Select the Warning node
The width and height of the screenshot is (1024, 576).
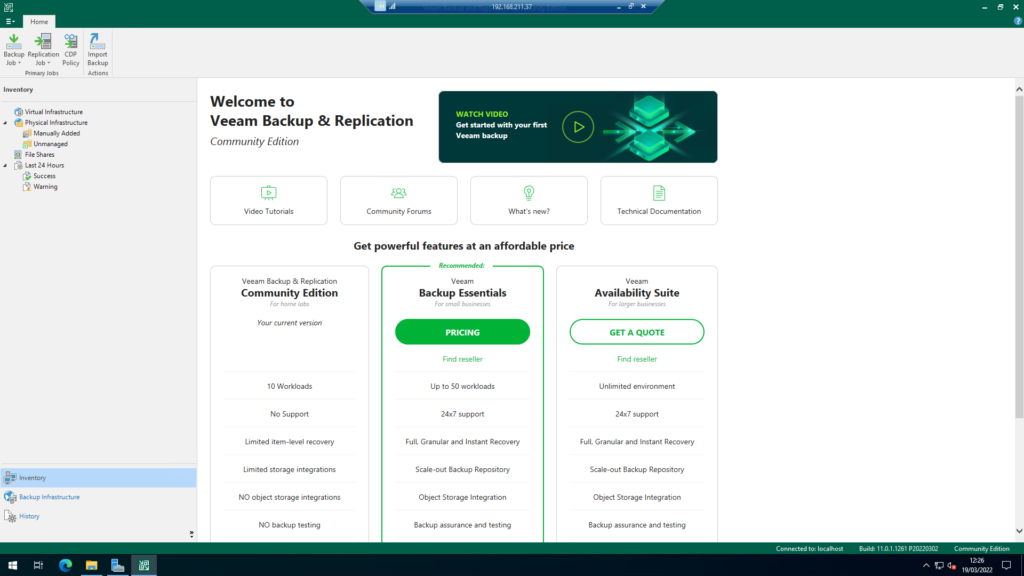click(x=45, y=187)
